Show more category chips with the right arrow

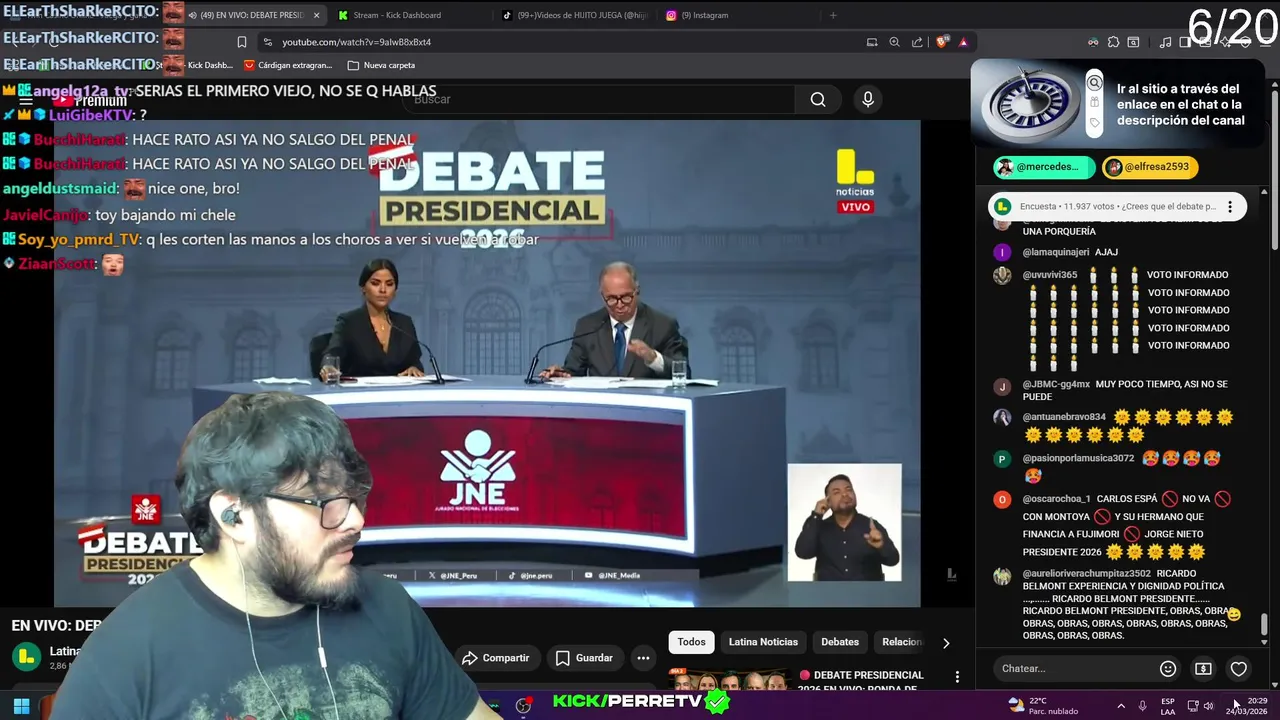pos(946,643)
